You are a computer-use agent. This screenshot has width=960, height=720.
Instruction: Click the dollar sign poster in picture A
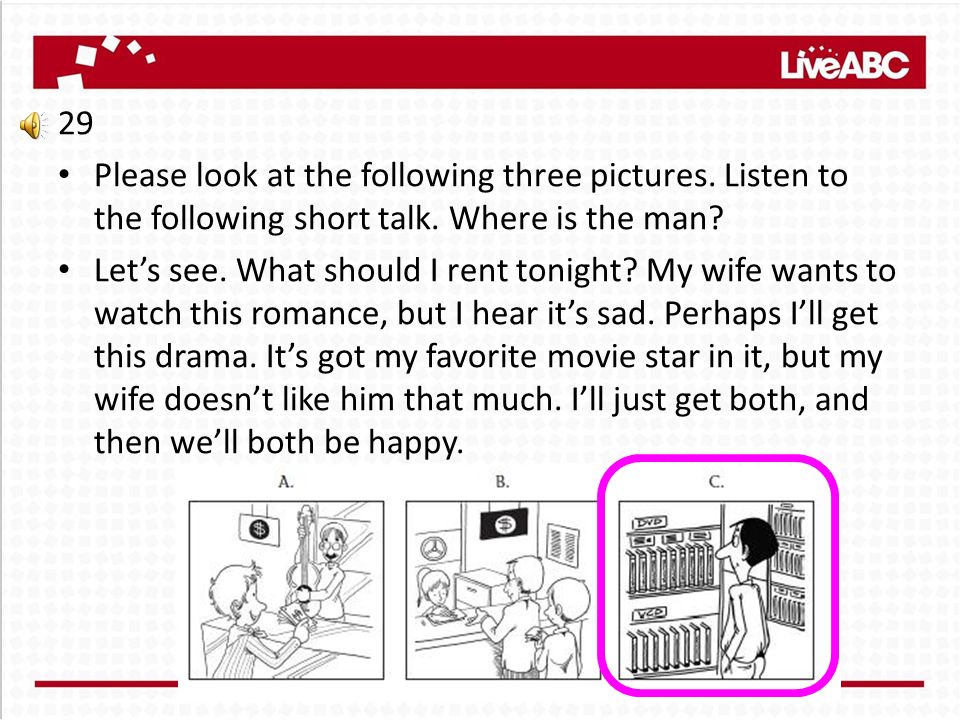pos(260,529)
